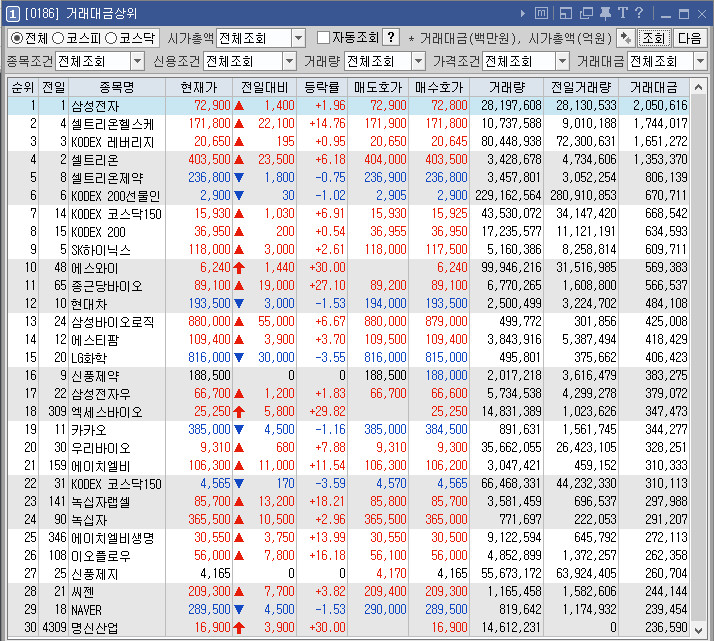Open the 종목조건 dropdown
714x641 pixels.
tap(137, 61)
